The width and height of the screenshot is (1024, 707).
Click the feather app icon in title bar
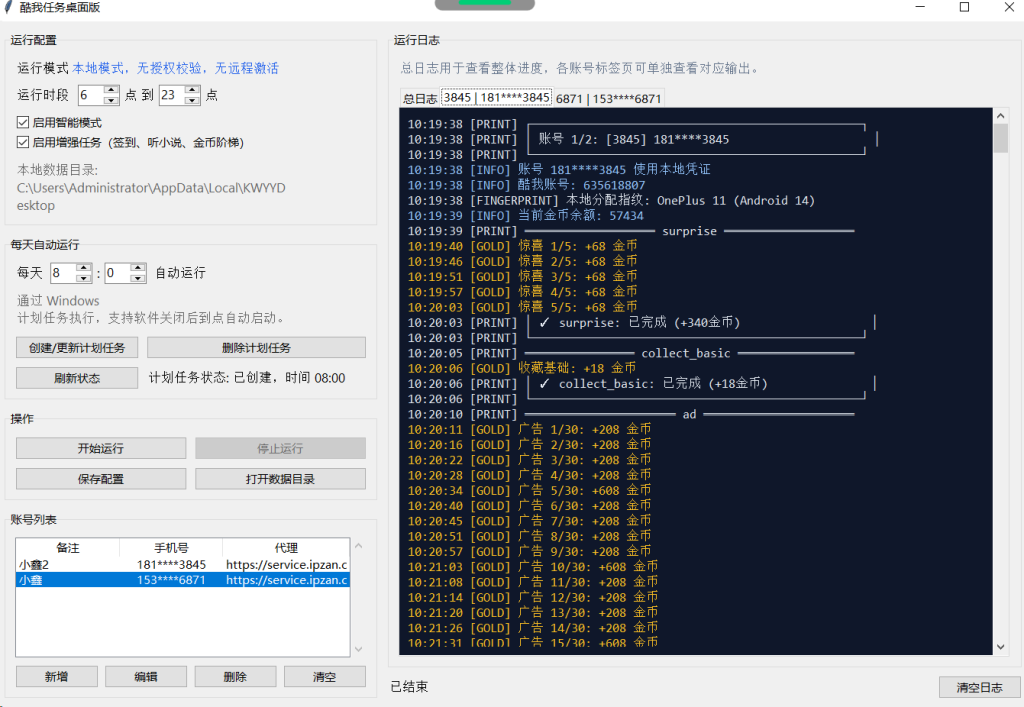pos(9,8)
